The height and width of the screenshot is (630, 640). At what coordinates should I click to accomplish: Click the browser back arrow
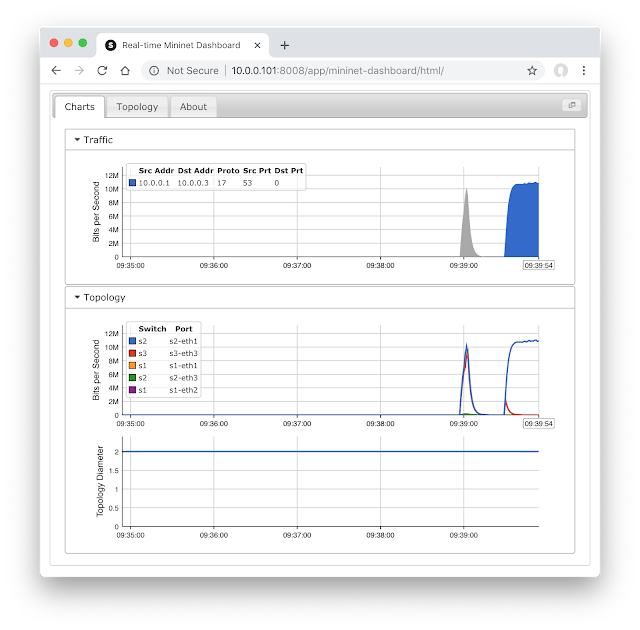coord(56,71)
